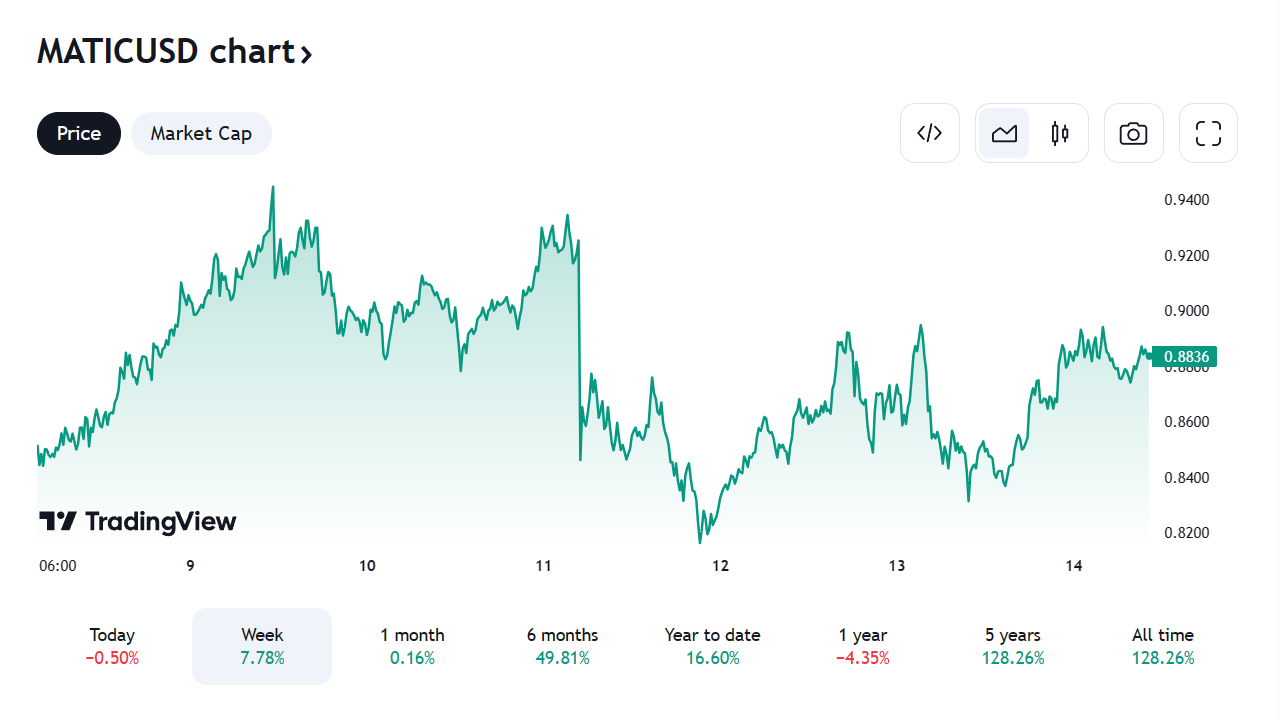
Task: Show the 1 year performance range
Action: coord(862,646)
